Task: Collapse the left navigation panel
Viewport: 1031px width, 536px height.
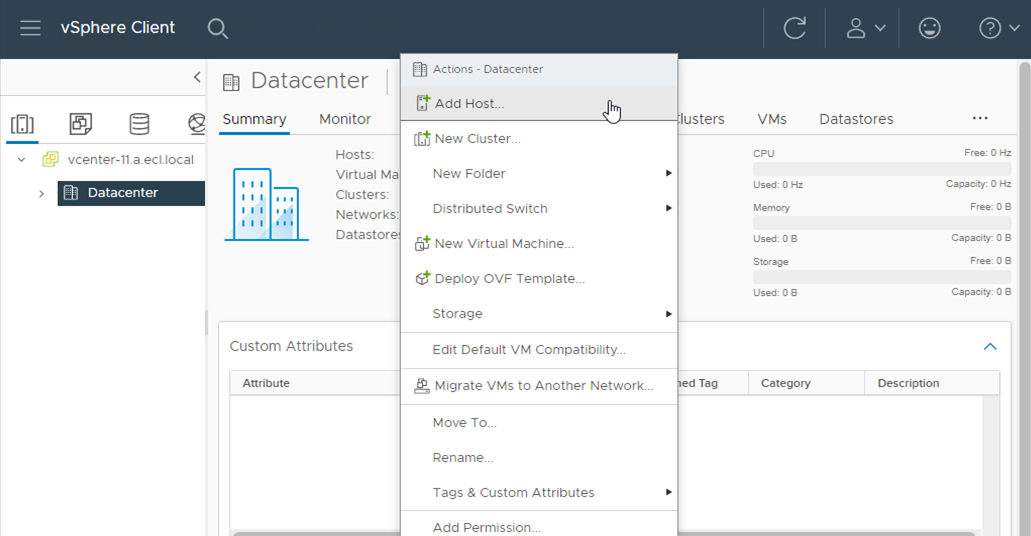Action: point(197,77)
